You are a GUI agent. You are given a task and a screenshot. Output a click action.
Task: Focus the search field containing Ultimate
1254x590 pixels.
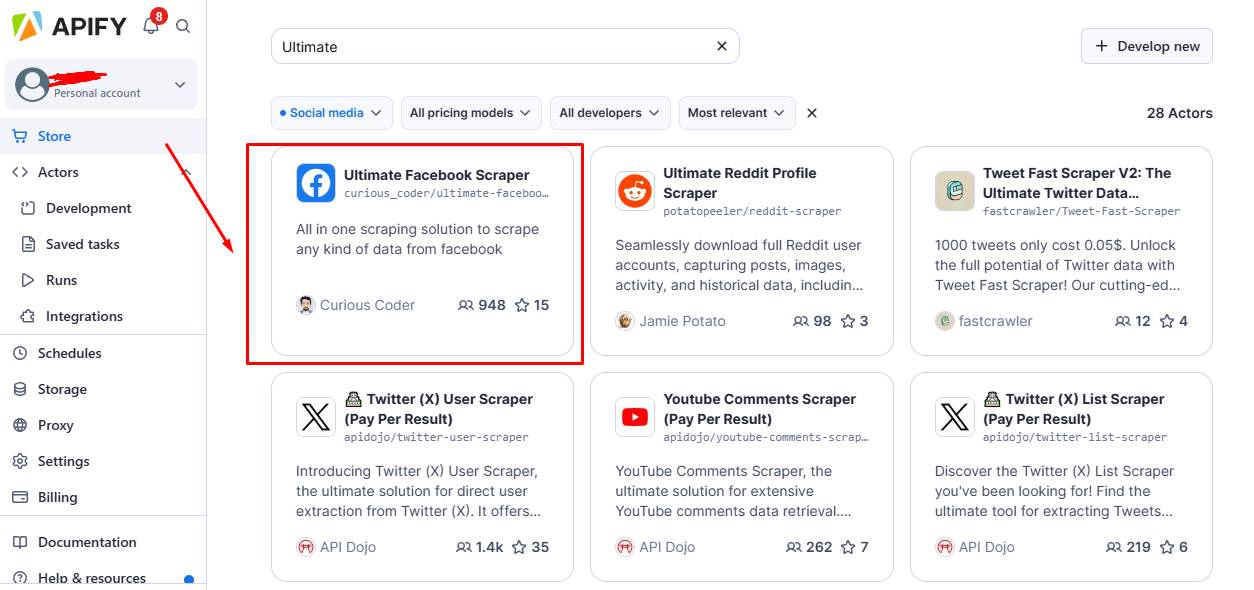tap(505, 46)
